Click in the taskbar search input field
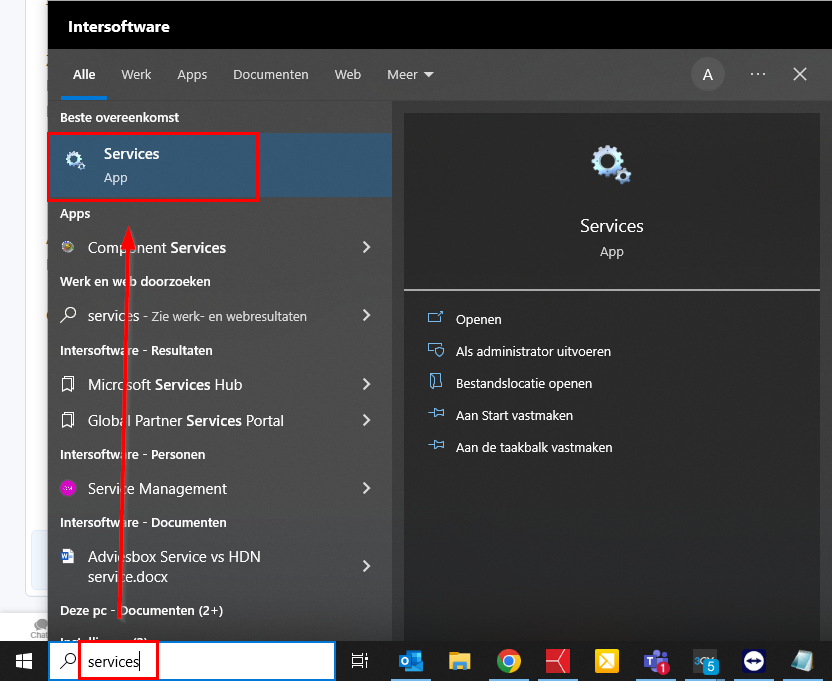 (x=192, y=661)
